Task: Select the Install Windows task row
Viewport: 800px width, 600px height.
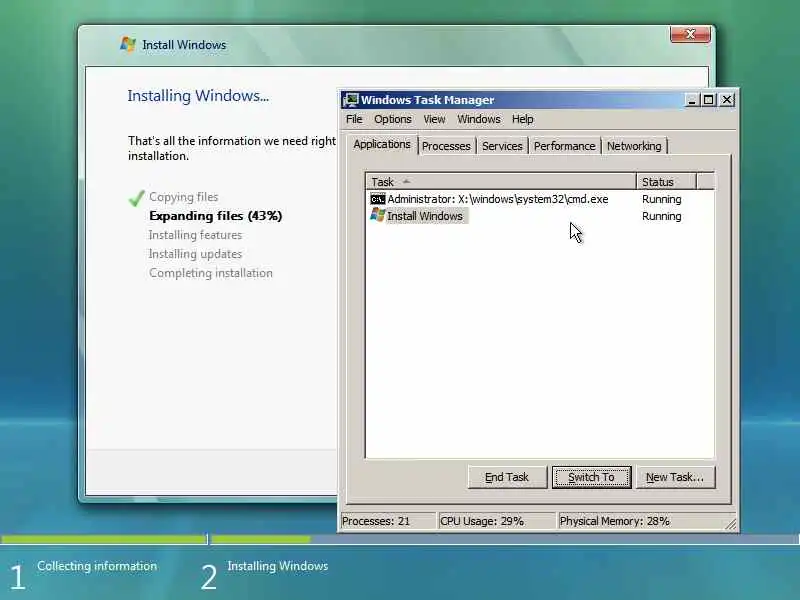Action: [540, 216]
